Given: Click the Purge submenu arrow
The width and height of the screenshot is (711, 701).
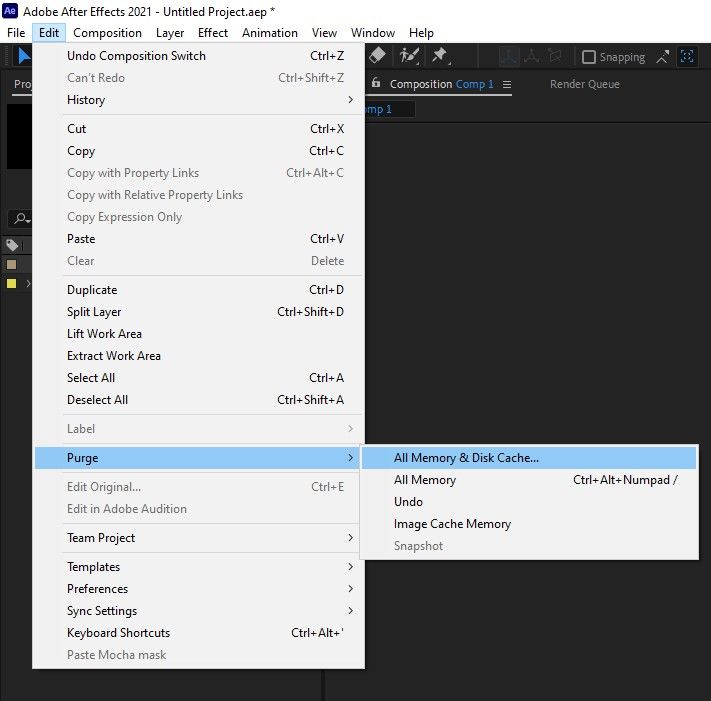Looking at the screenshot, I should point(351,458).
